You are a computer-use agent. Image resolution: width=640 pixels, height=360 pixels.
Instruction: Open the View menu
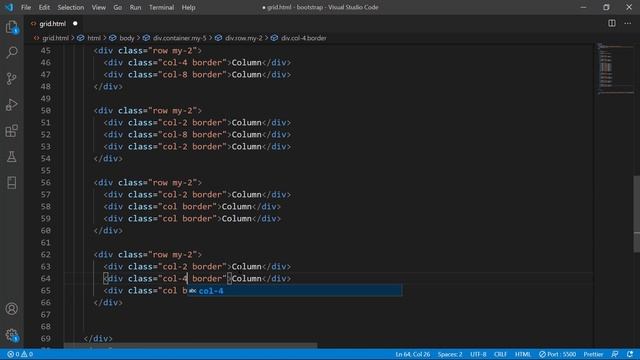point(98,7)
